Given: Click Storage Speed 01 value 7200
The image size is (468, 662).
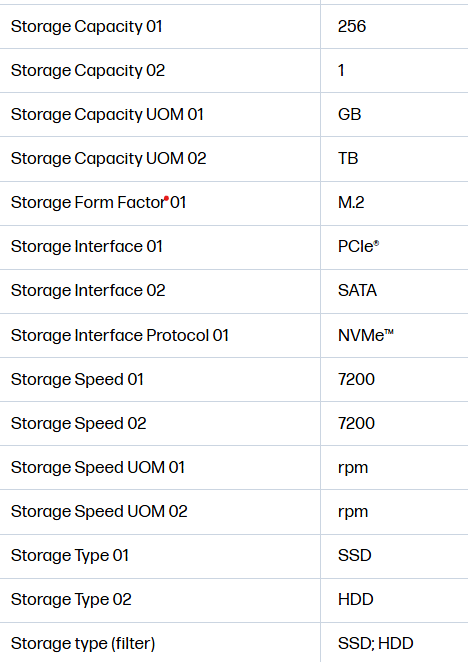Looking at the screenshot, I should tap(356, 380).
